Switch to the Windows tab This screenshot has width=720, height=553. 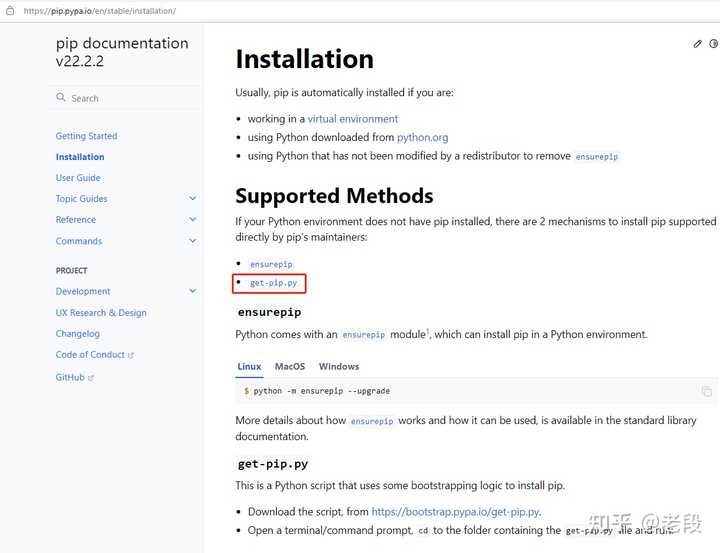click(339, 367)
